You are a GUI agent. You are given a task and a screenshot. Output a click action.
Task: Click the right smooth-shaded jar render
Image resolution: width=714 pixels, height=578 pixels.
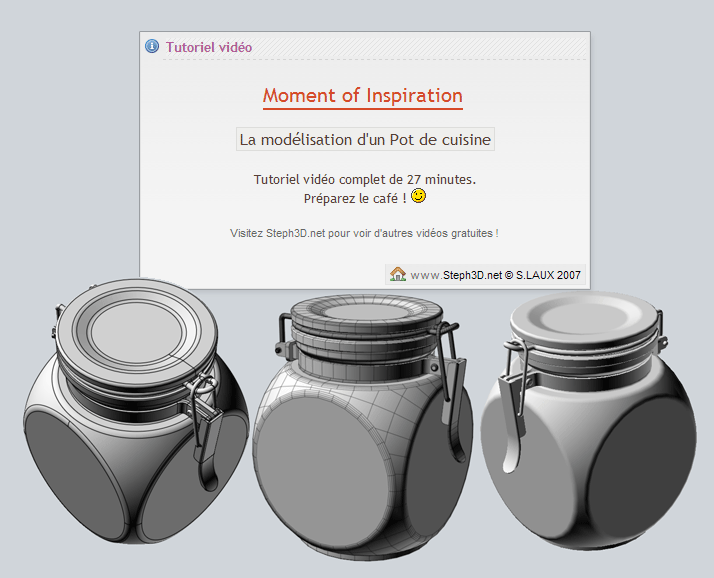(x=589, y=420)
